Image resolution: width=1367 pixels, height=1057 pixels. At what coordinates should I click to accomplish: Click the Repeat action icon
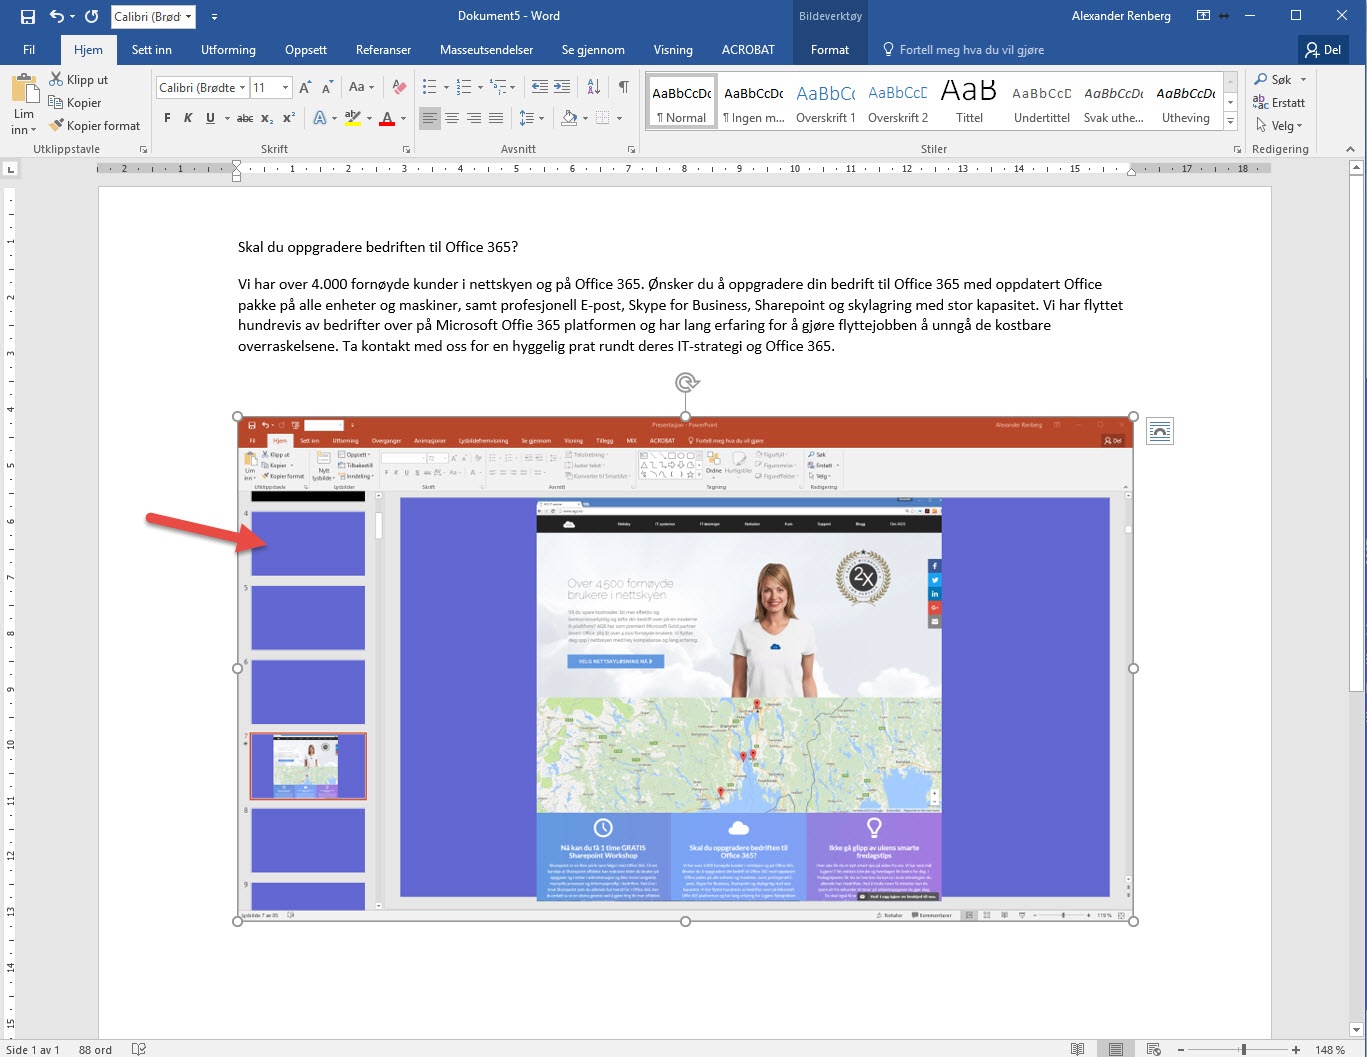pyautogui.click(x=91, y=16)
